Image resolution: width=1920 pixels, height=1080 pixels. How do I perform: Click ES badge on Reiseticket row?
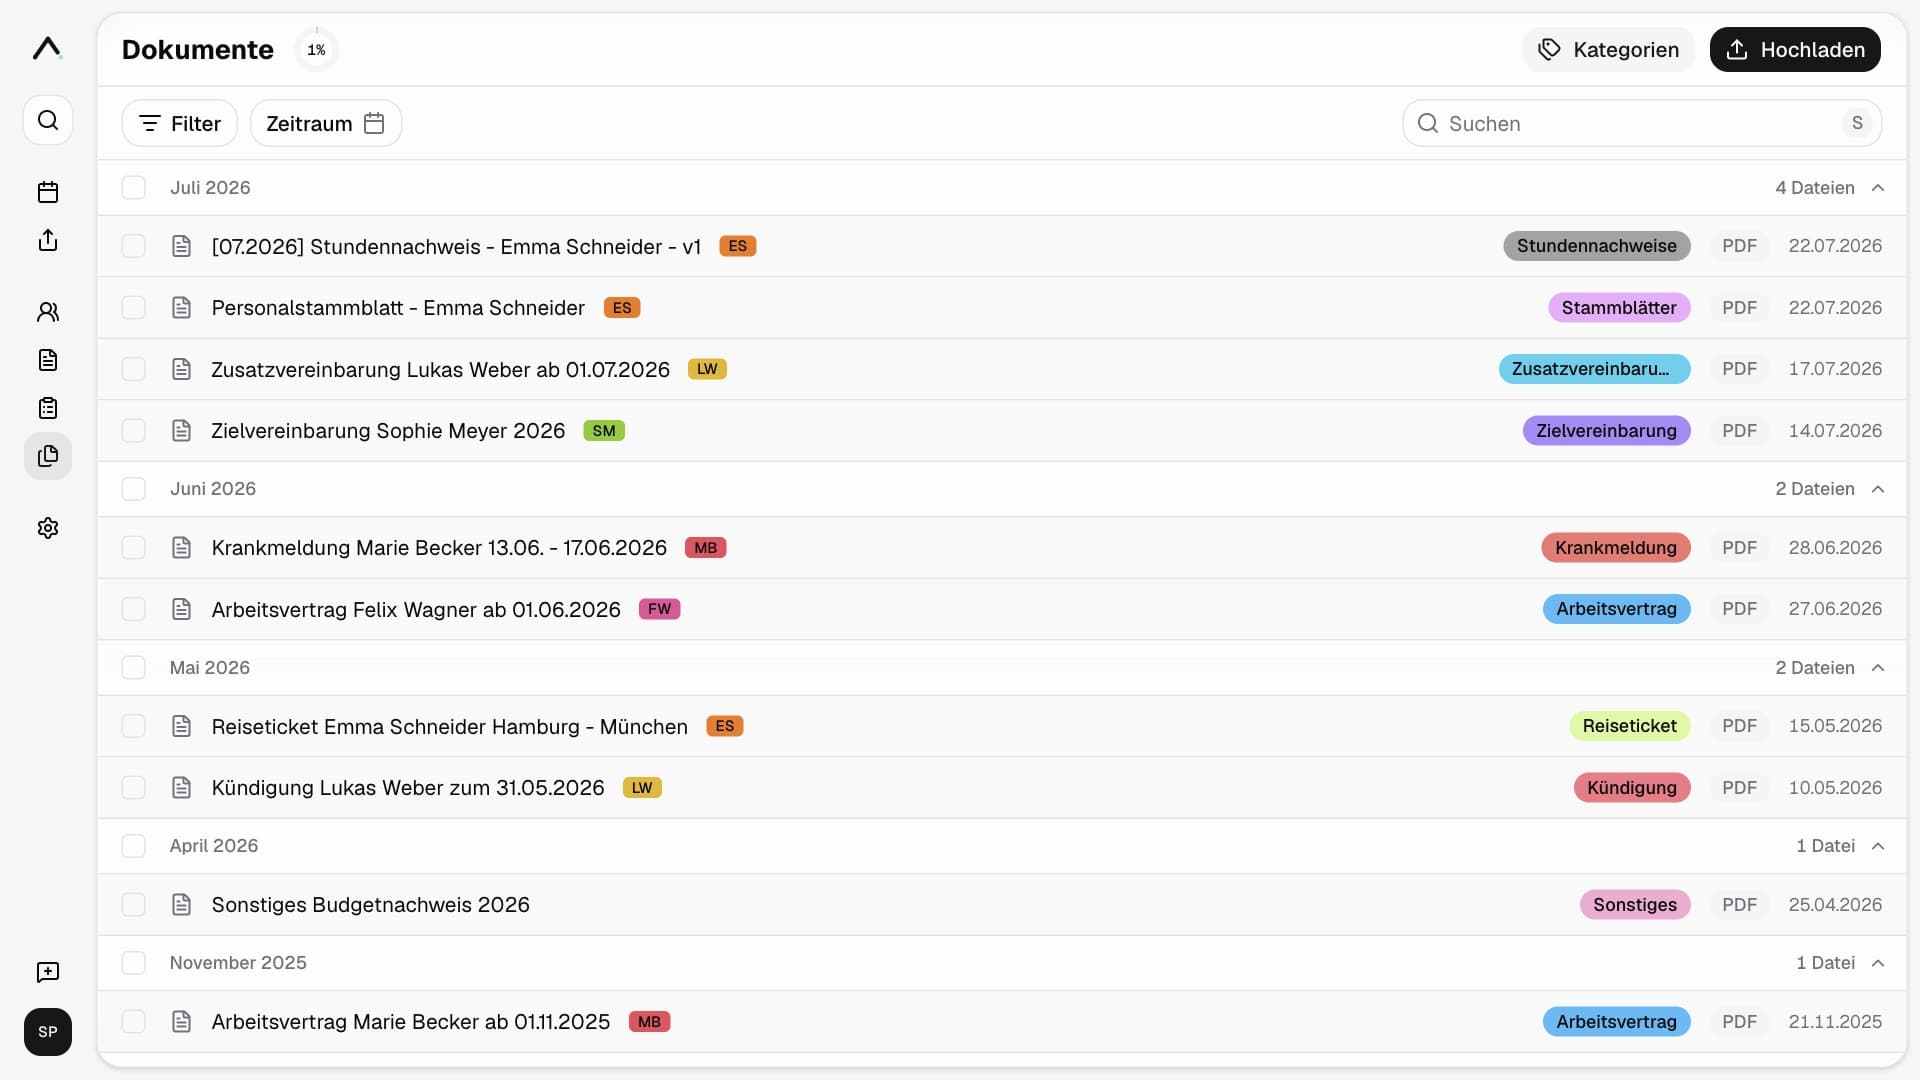[x=725, y=726]
